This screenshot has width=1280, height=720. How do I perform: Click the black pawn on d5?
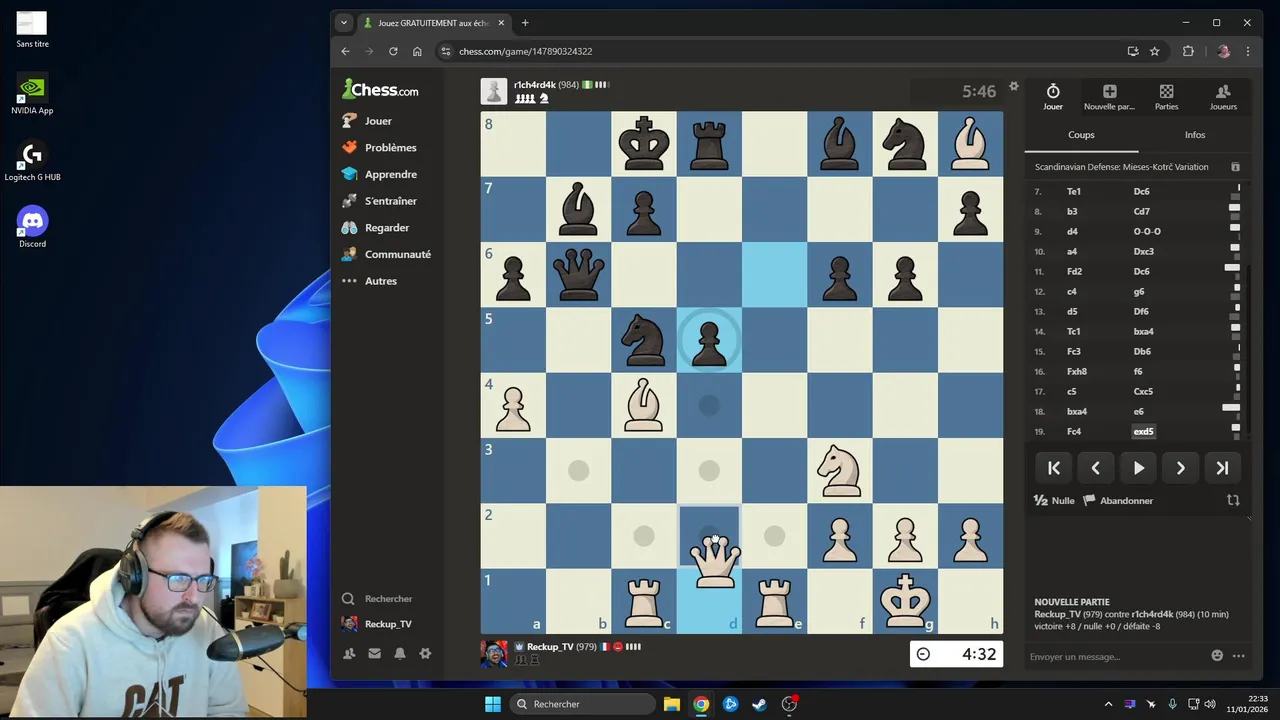click(x=709, y=342)
